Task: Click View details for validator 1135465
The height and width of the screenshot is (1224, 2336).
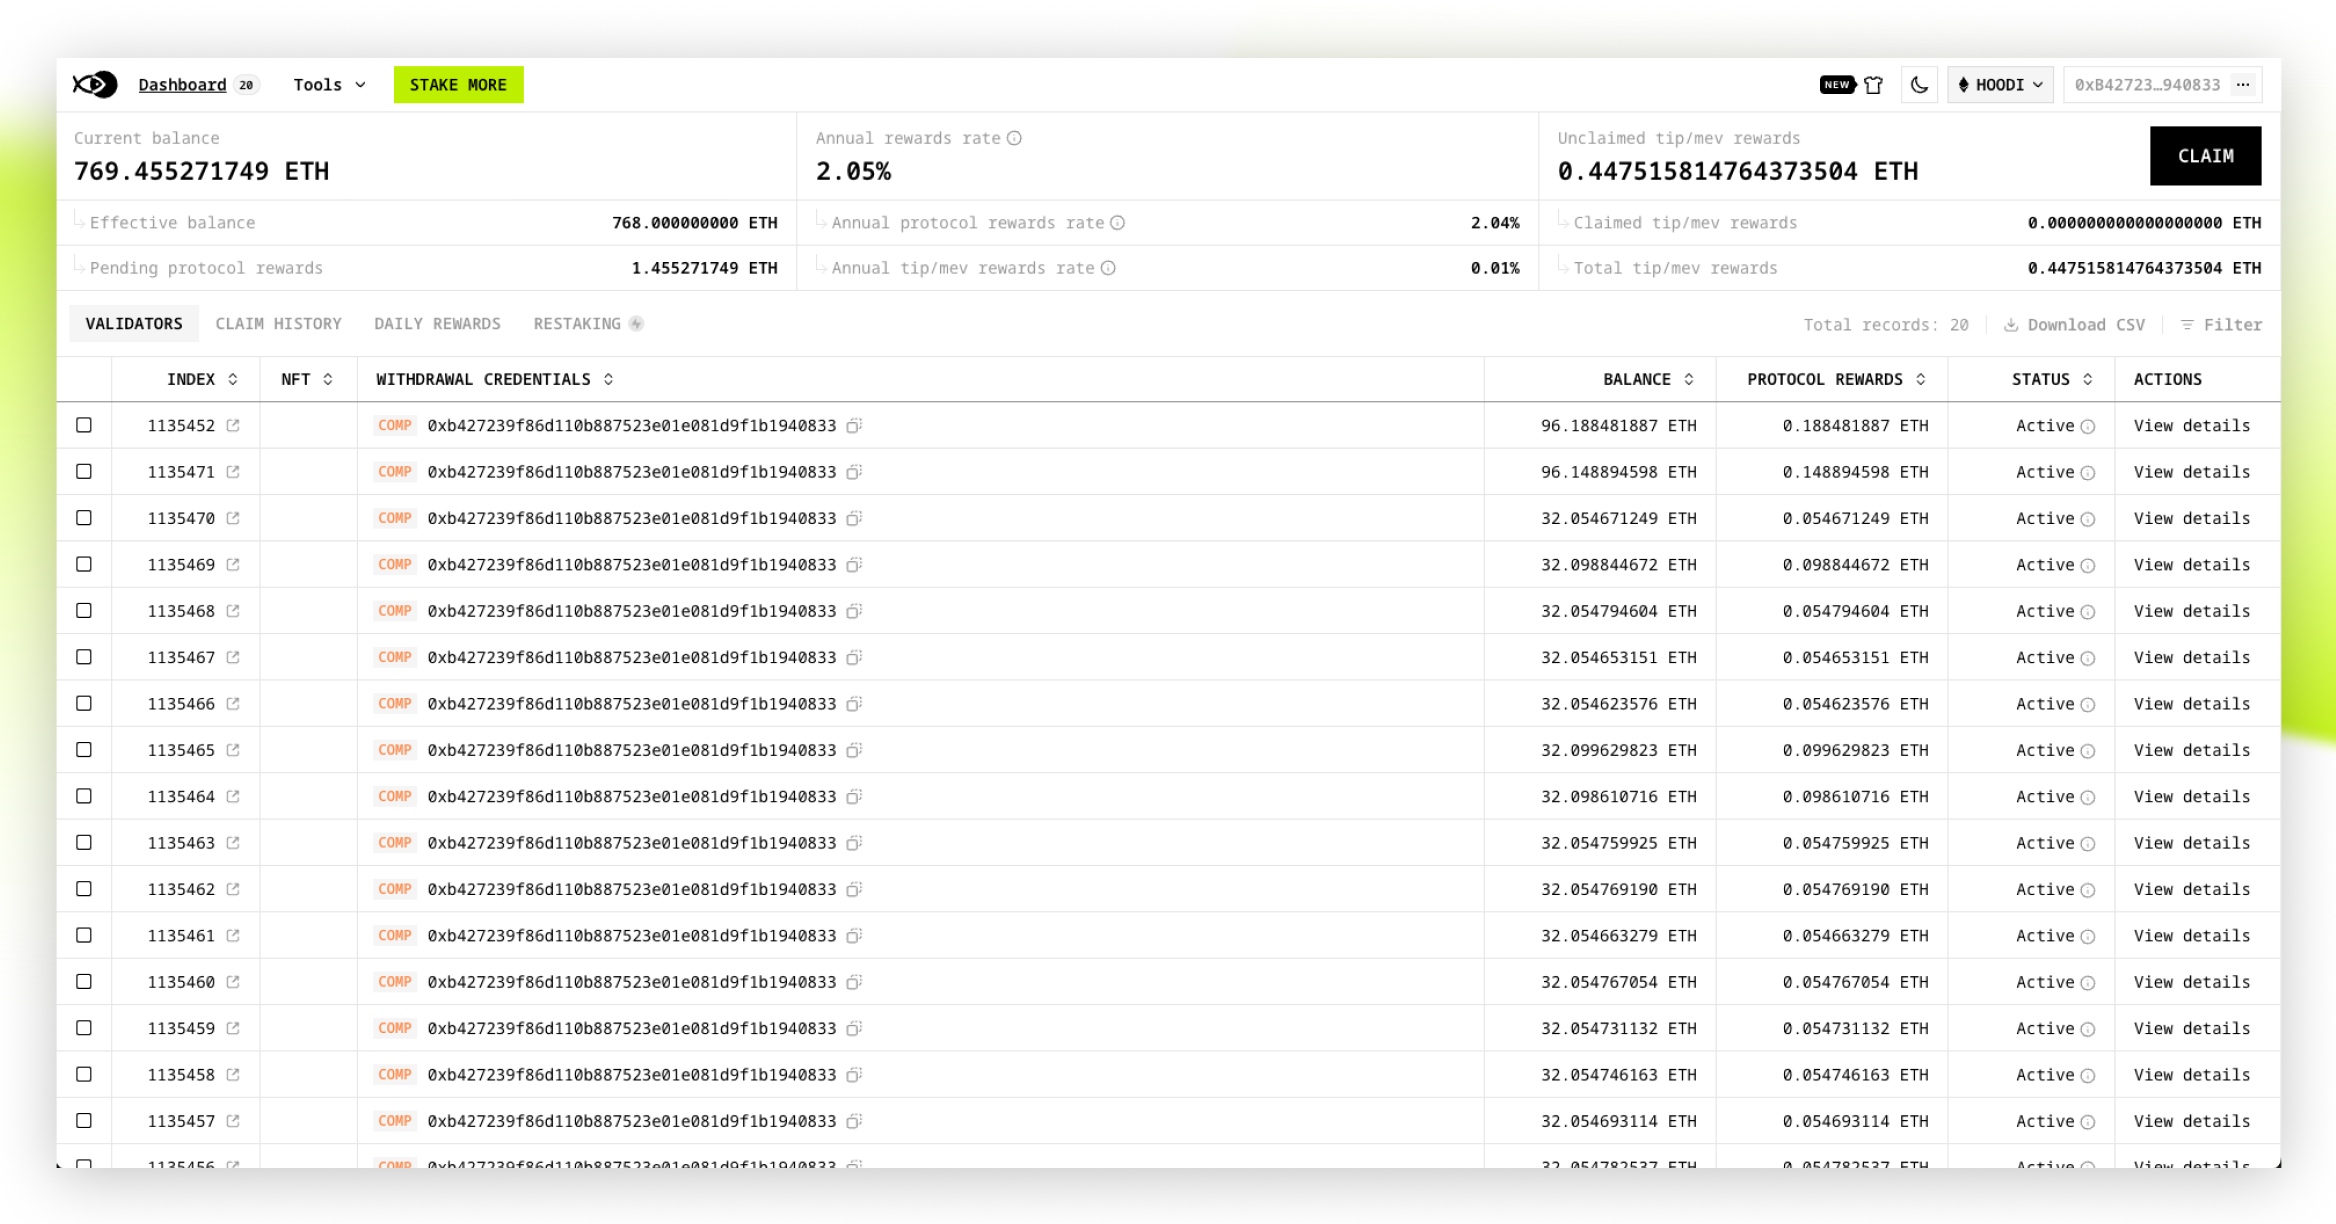Action: tap(2191, 750)
